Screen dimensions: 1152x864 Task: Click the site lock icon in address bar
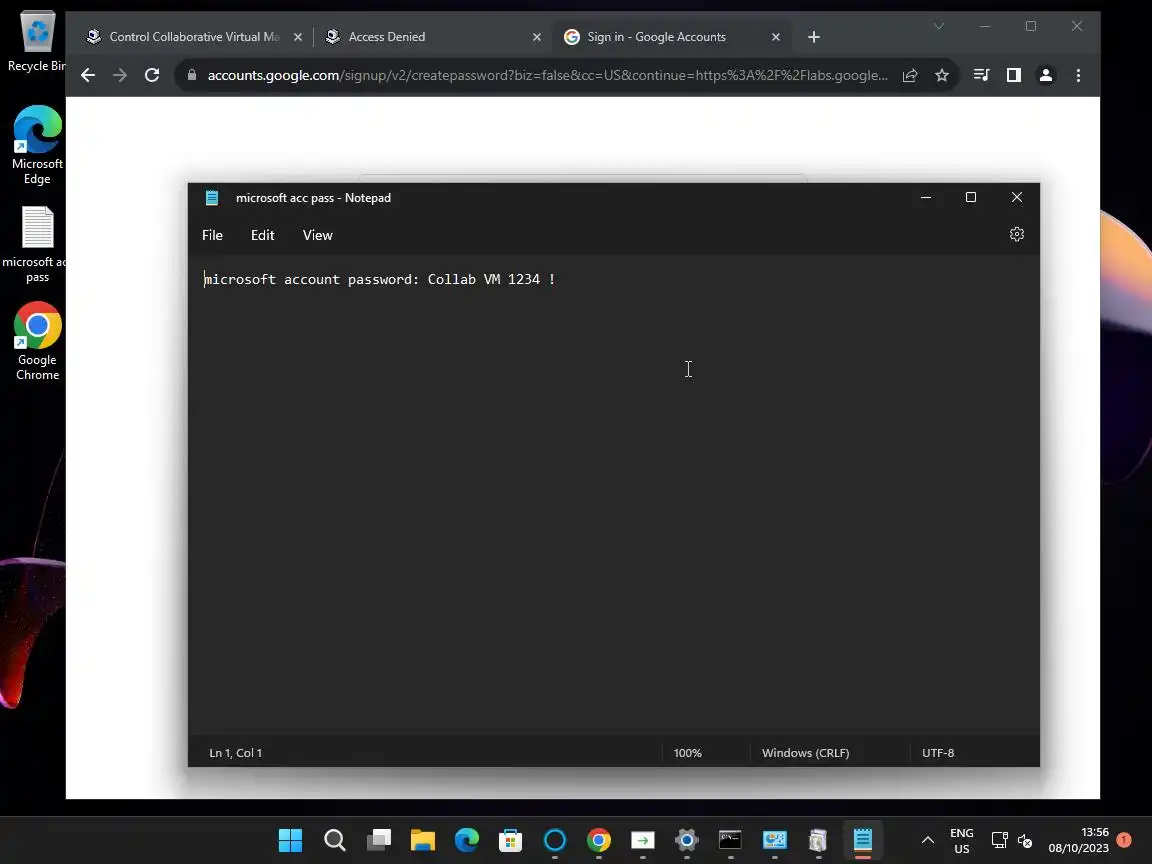(192, 75)
